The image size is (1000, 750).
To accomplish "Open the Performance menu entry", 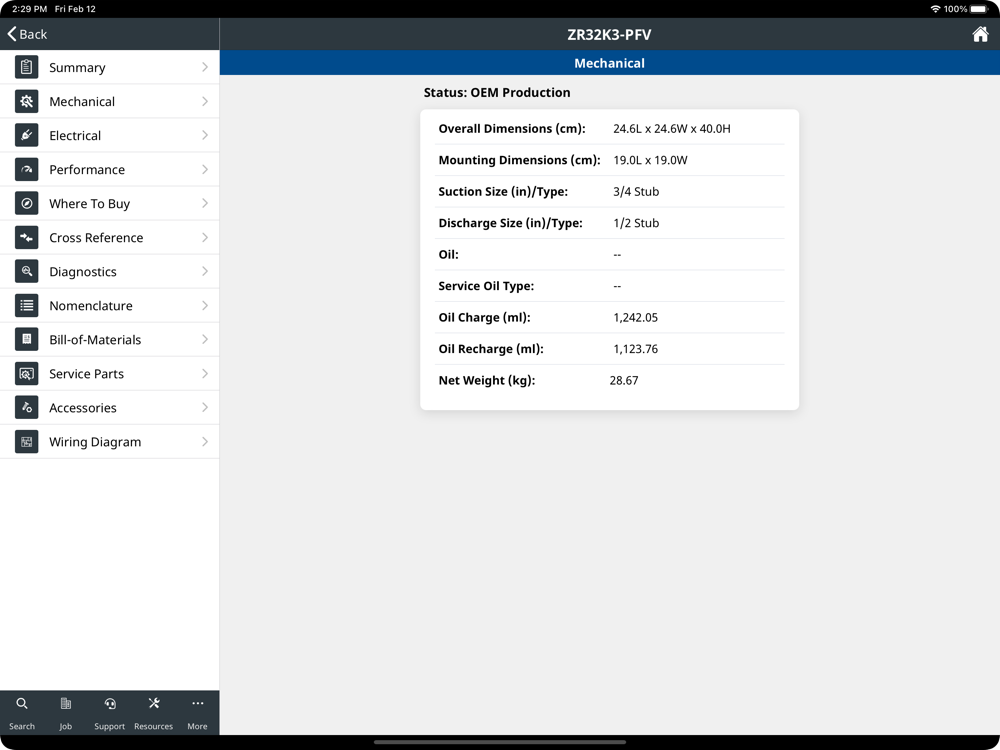I will (x=110, y=169).
